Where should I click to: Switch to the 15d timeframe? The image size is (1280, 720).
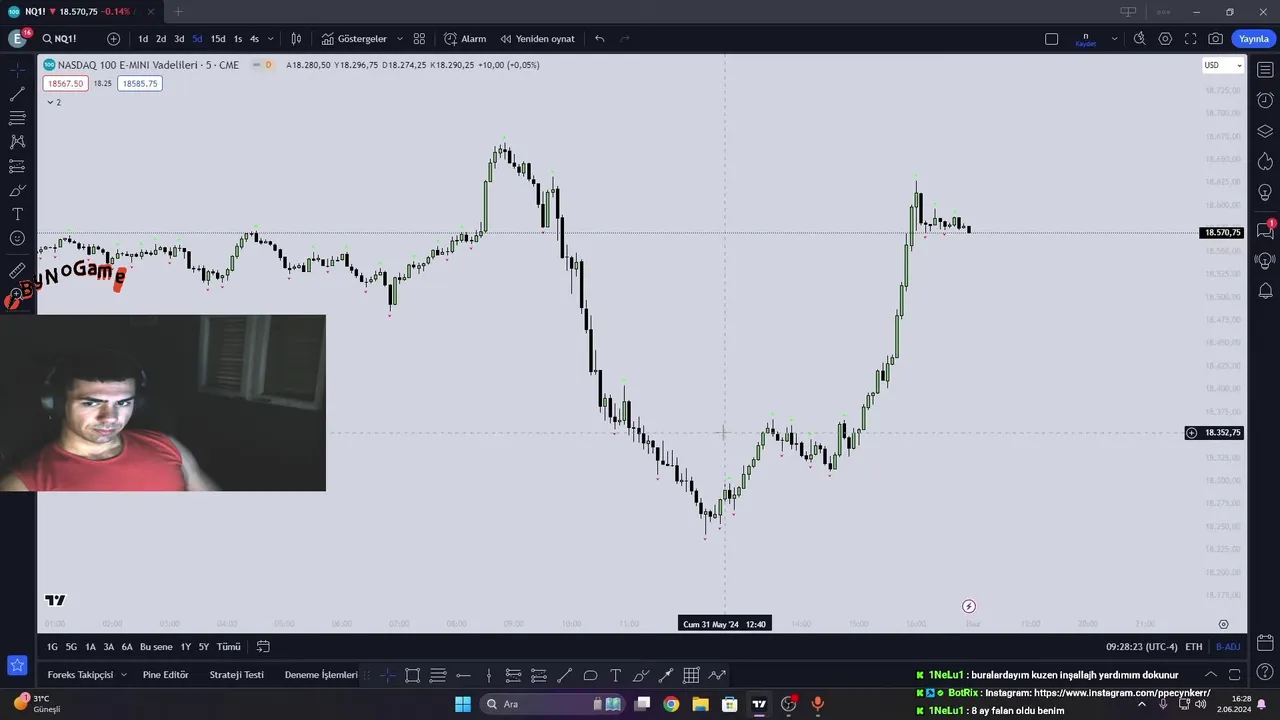pyautogui.click(x=218, y=39)
